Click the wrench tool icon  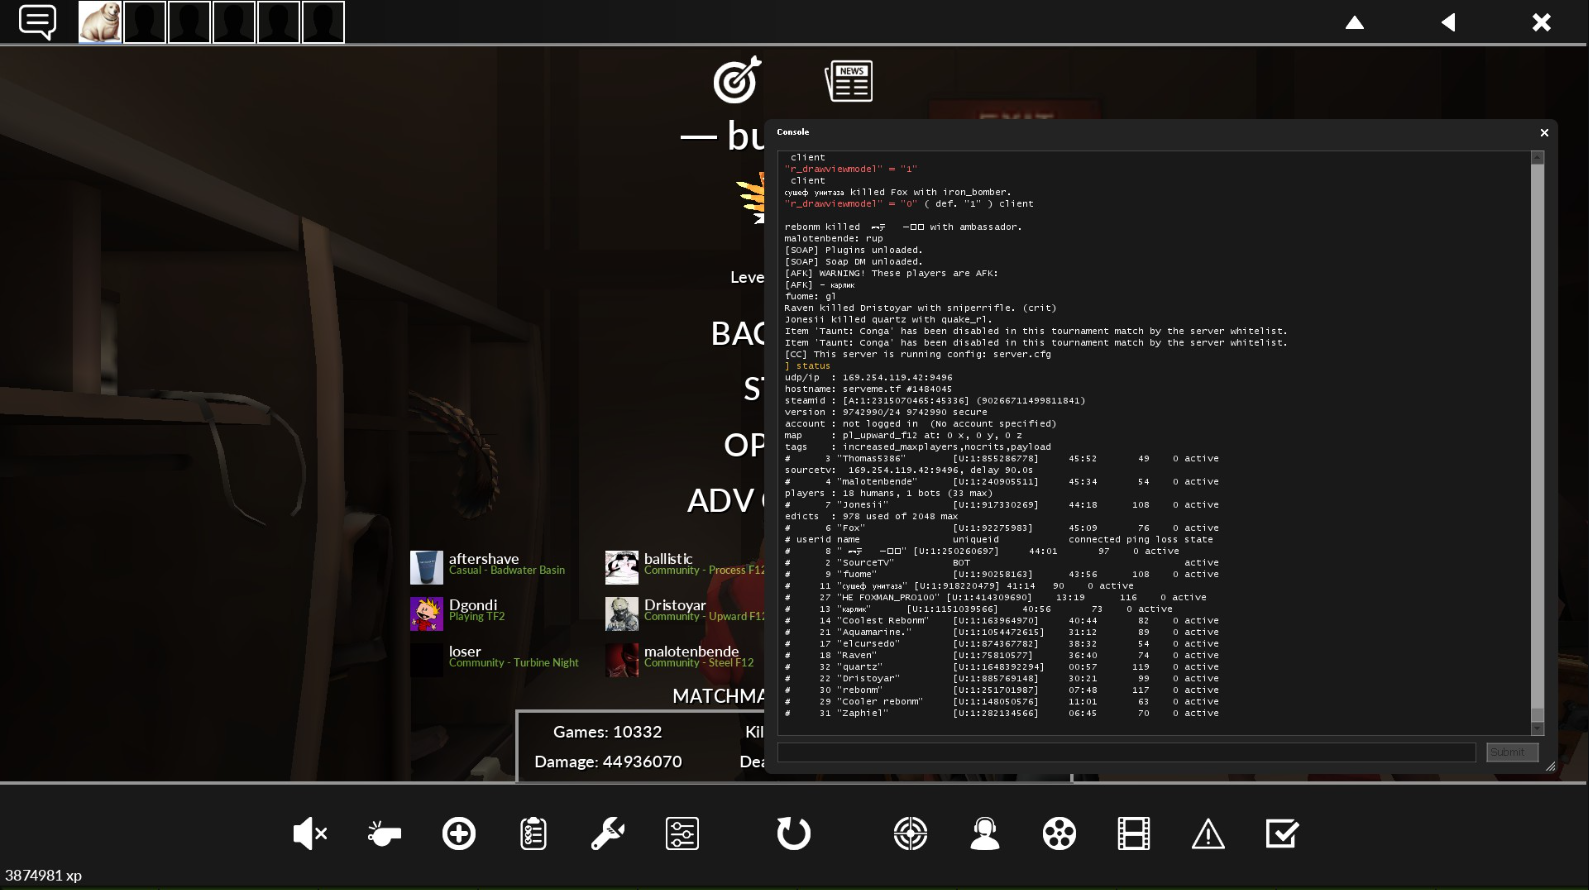point(608,834)
